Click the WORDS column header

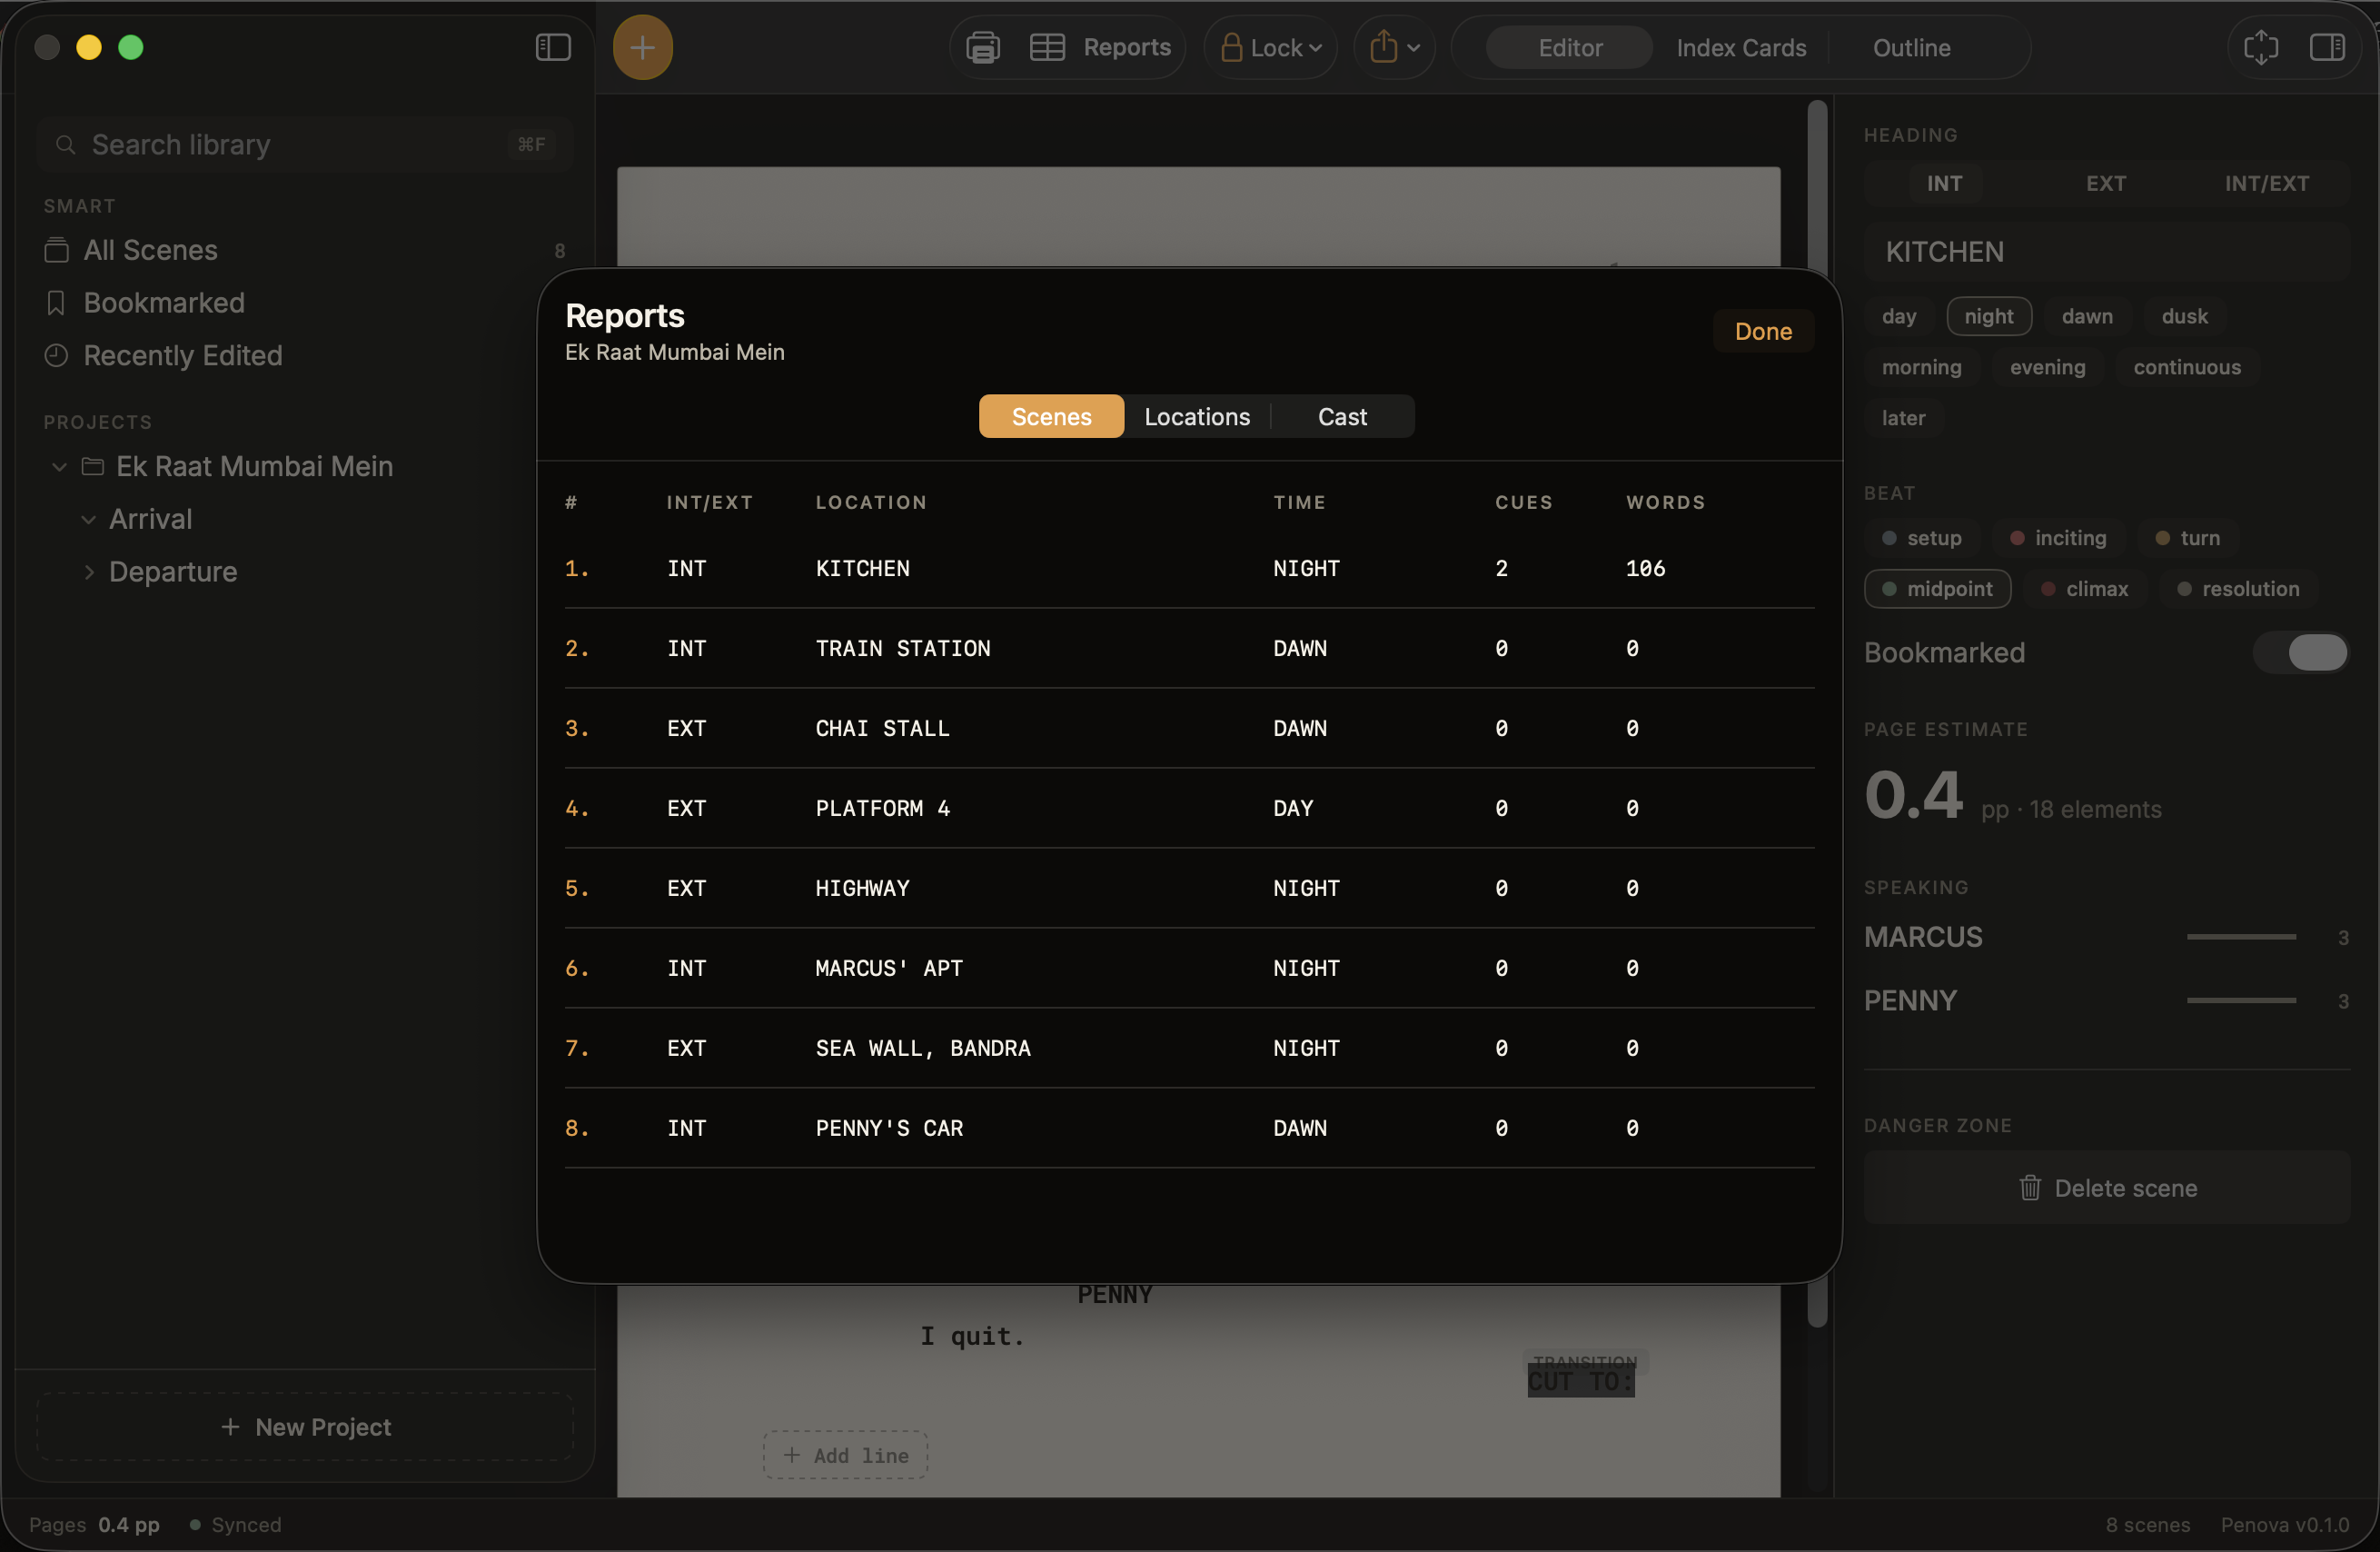pyautogui.click(x=1665, y=502)
